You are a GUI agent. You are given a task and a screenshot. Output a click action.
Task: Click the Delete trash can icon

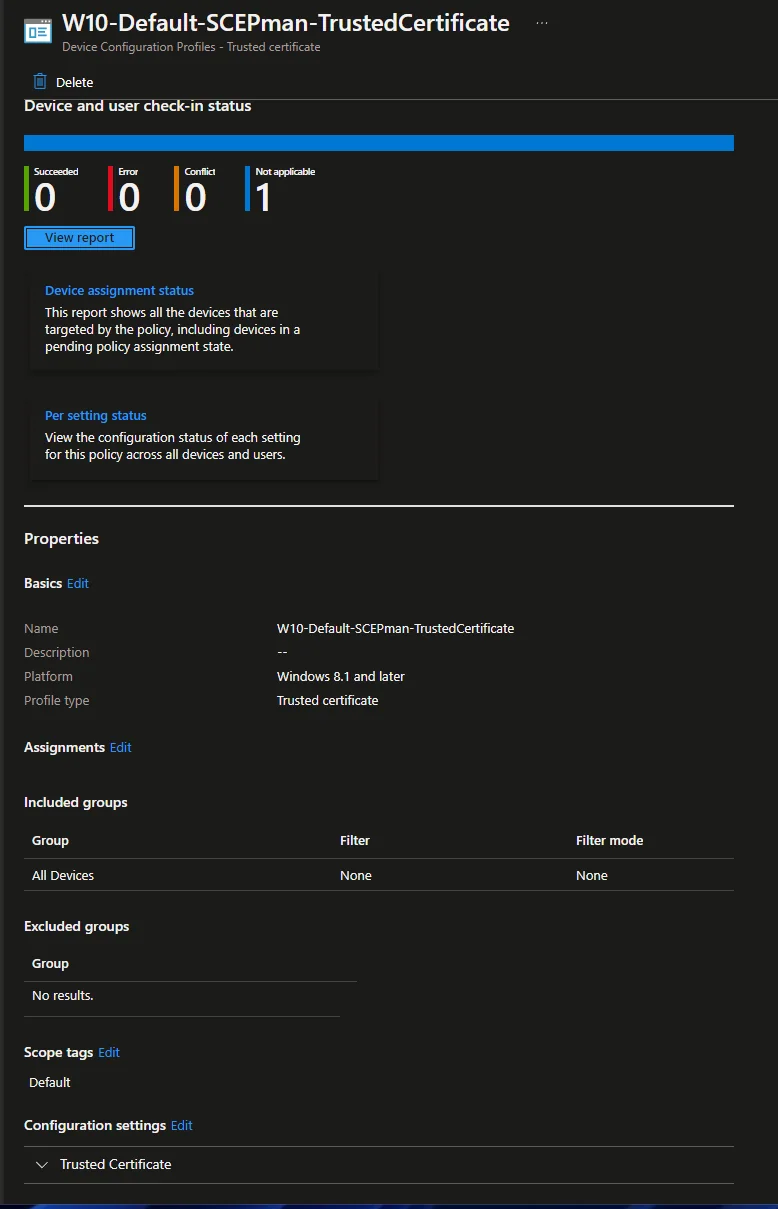point(40,82)
